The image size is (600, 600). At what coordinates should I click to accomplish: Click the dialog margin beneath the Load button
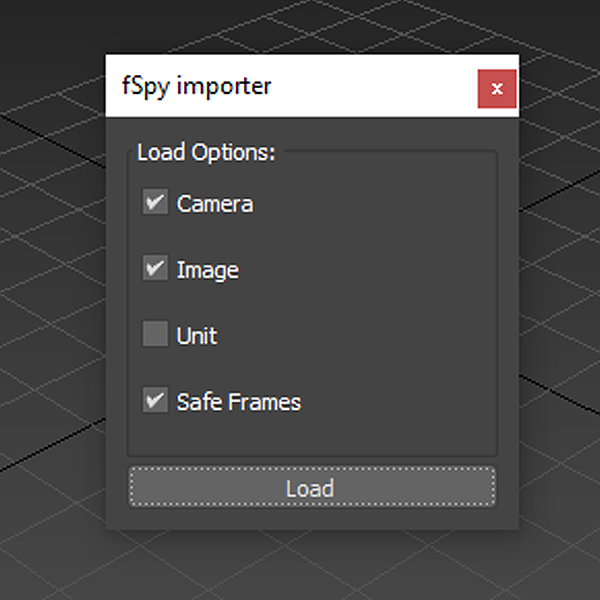point(312,518)
